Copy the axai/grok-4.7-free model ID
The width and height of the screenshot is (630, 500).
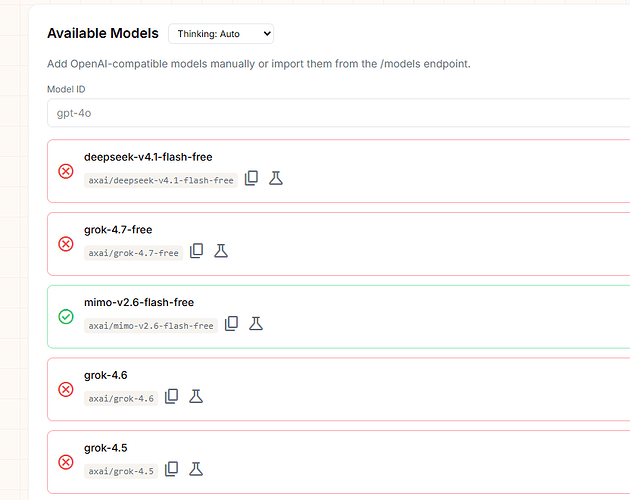[196, 251]
